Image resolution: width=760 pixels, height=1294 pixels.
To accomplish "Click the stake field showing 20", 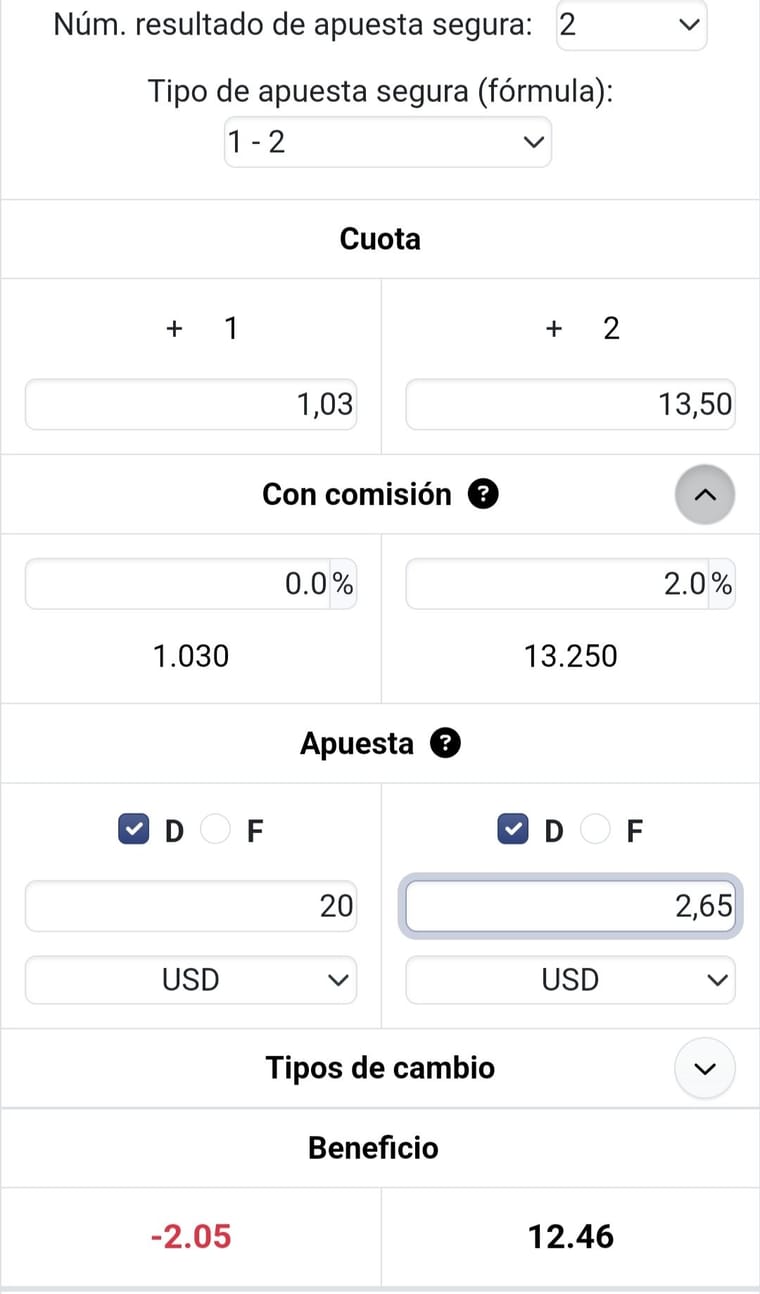I will 190,906.
